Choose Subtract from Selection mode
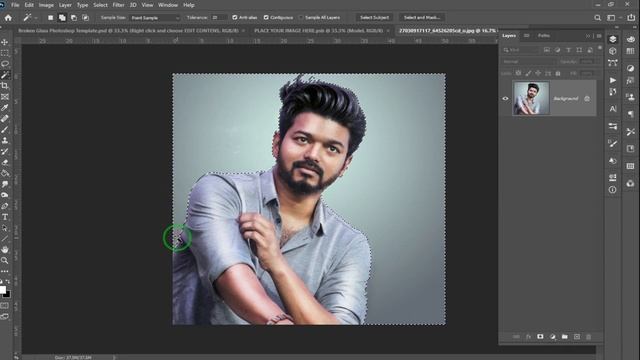The width and height of the screenshot is (640, 360). click(x=74, y=18)
